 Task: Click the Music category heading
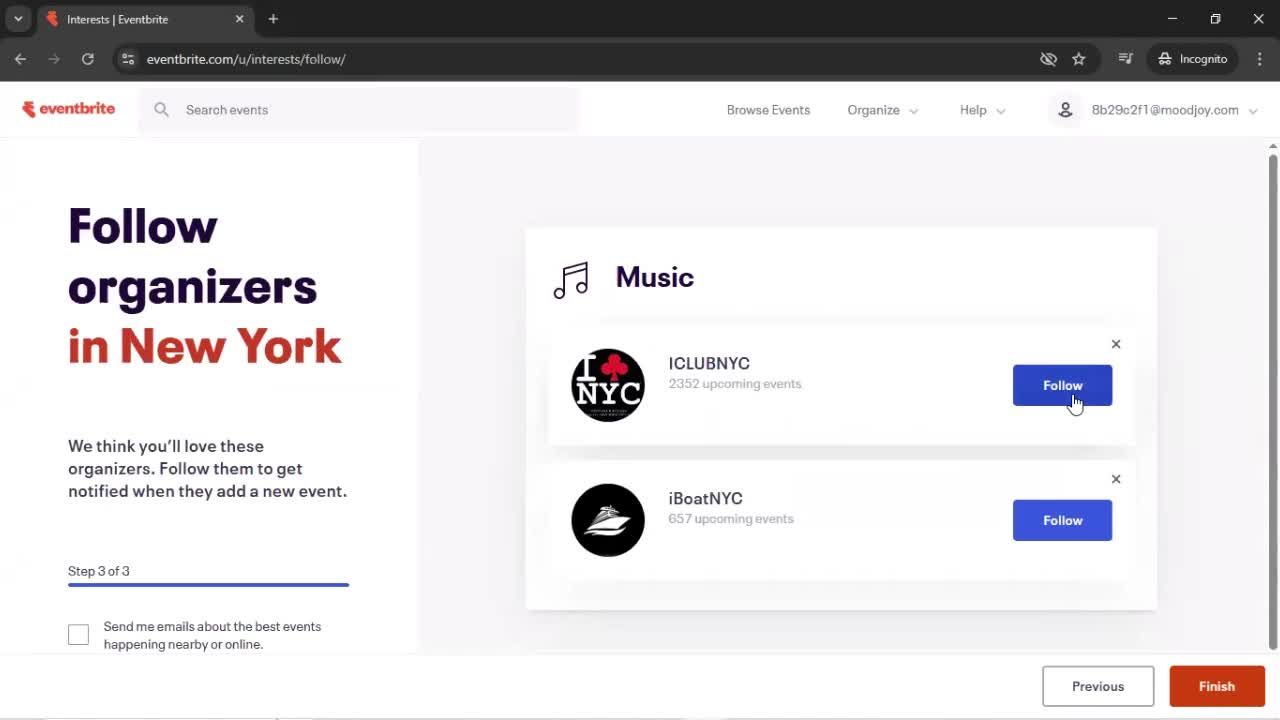[655, 277]
